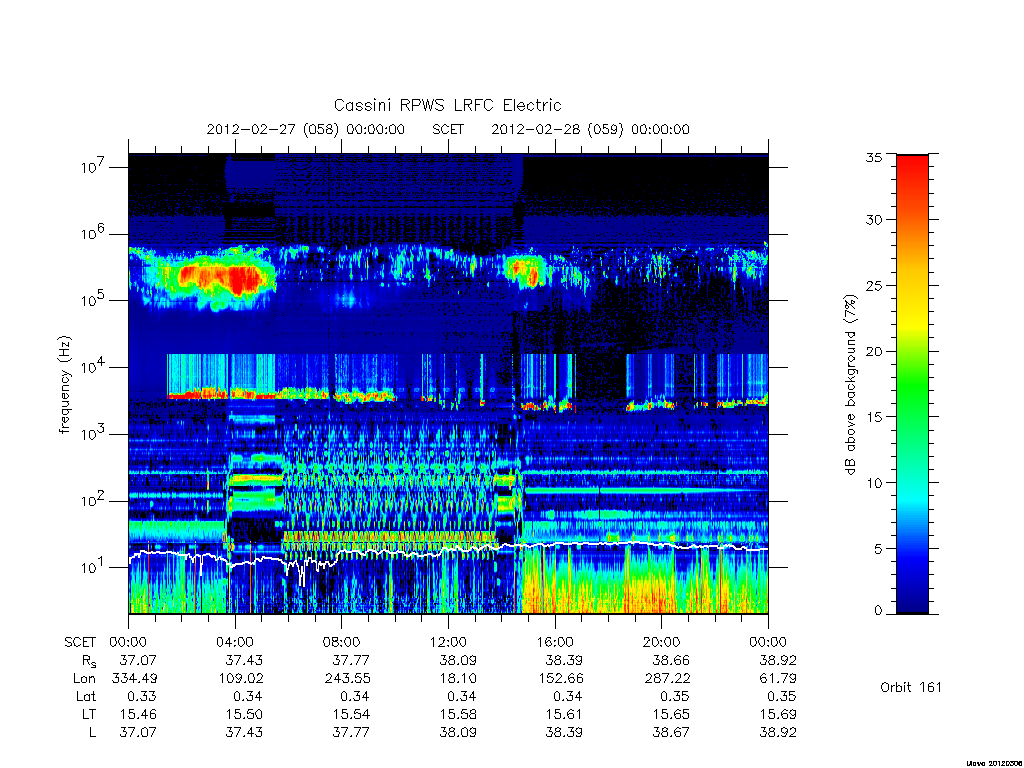Click the 10^2 frequency tick label

(x=94, y=501)
